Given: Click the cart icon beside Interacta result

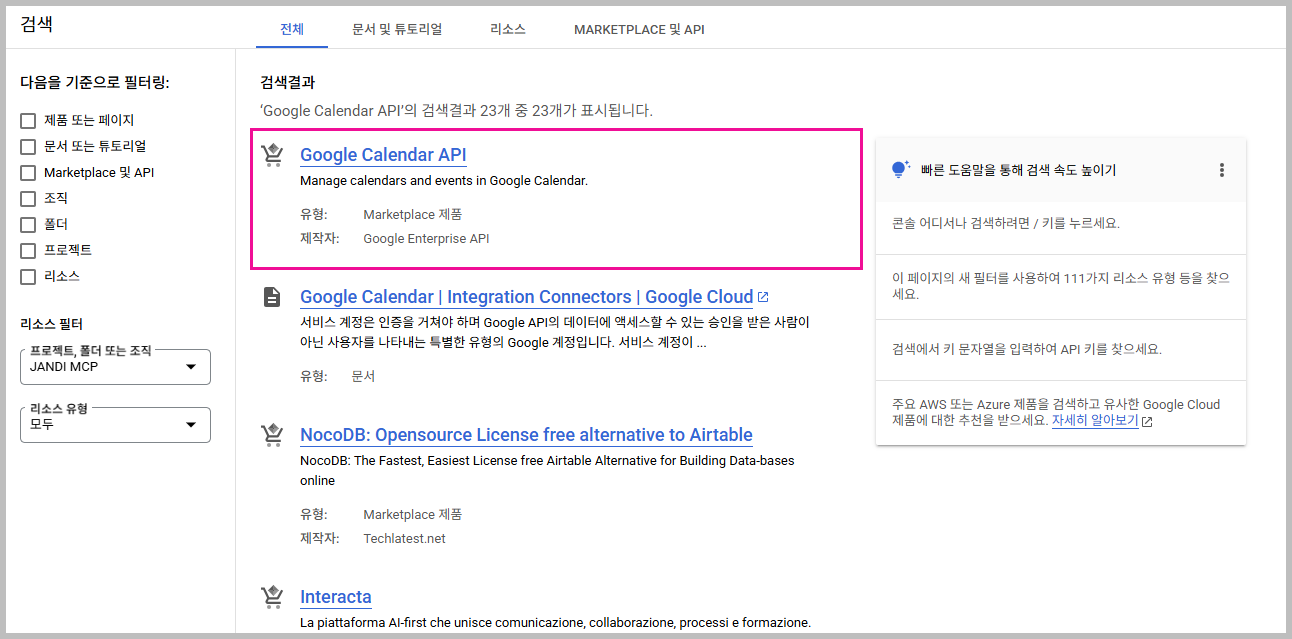Looking at the screenshot, I should coord(271,597).
